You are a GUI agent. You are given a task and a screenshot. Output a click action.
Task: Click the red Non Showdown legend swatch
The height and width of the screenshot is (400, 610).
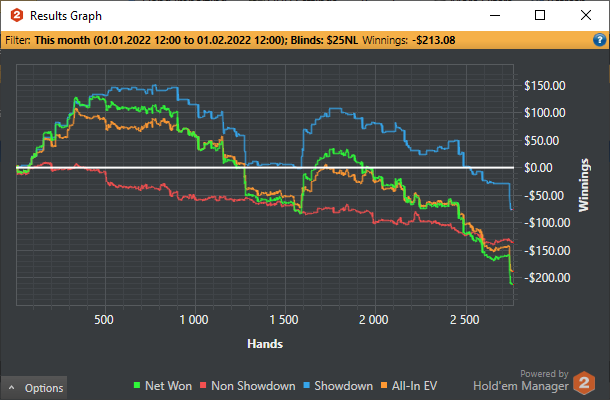tap(203, 386)
